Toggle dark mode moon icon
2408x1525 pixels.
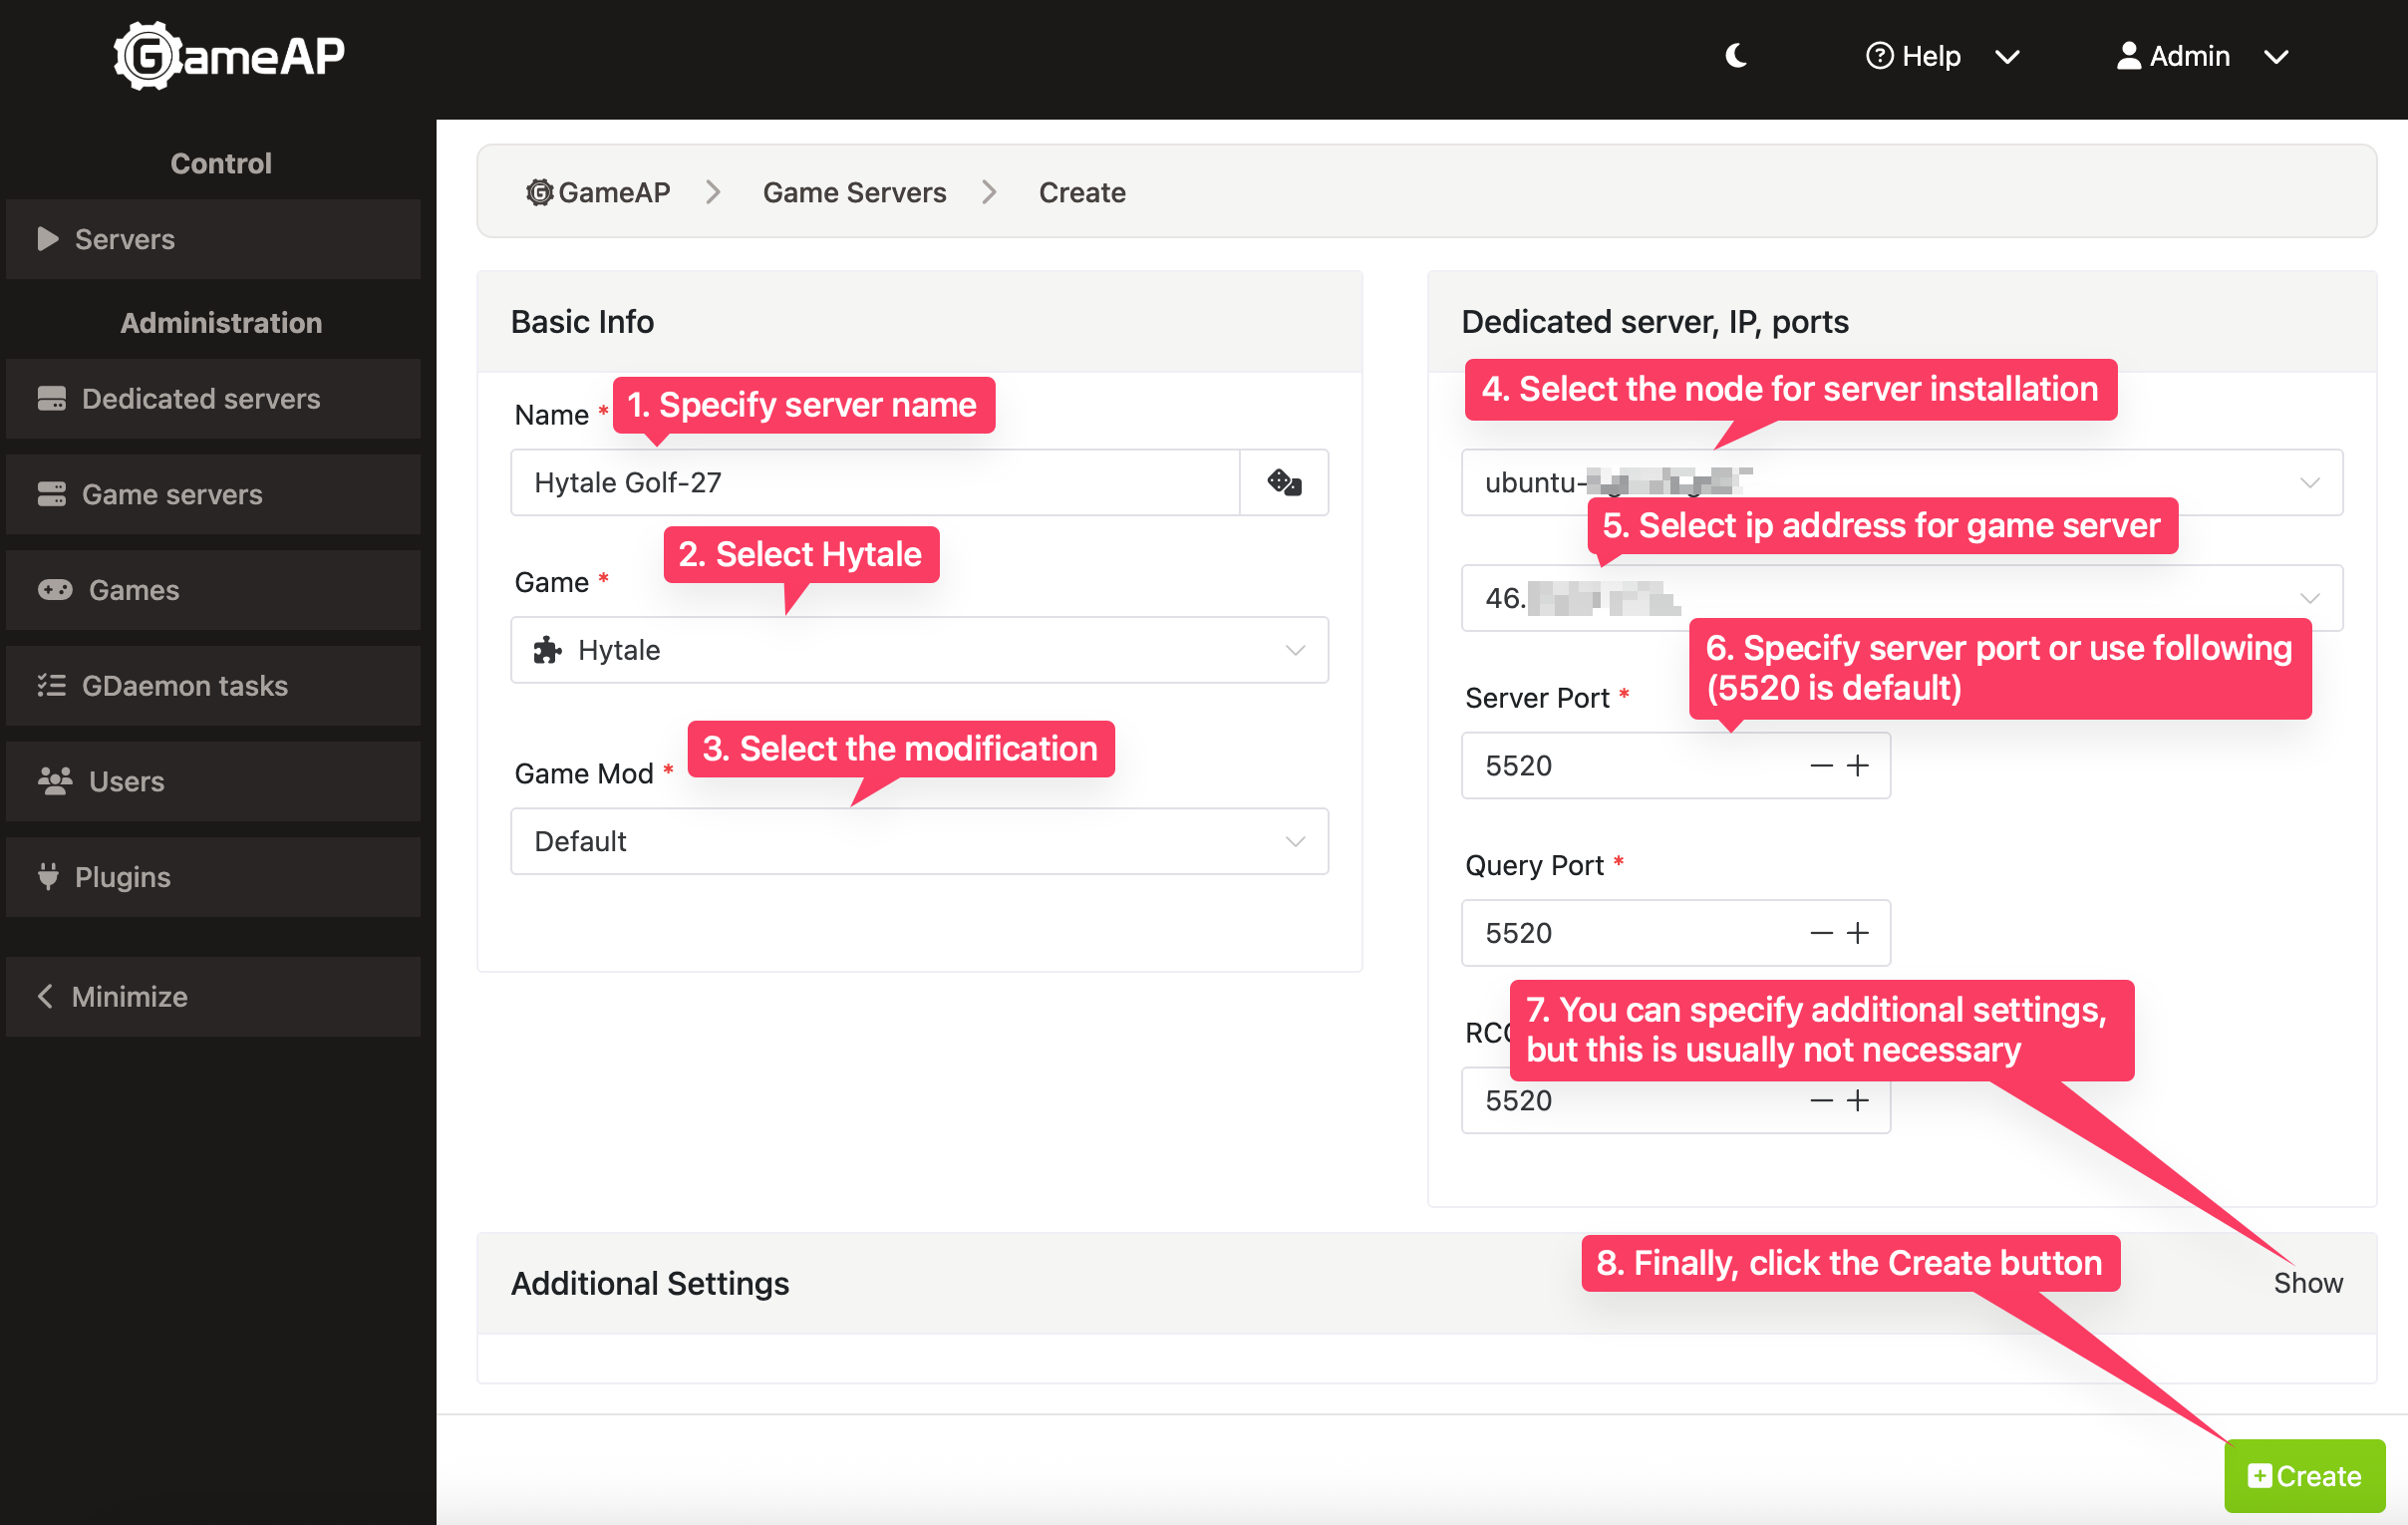[1737, 56]
